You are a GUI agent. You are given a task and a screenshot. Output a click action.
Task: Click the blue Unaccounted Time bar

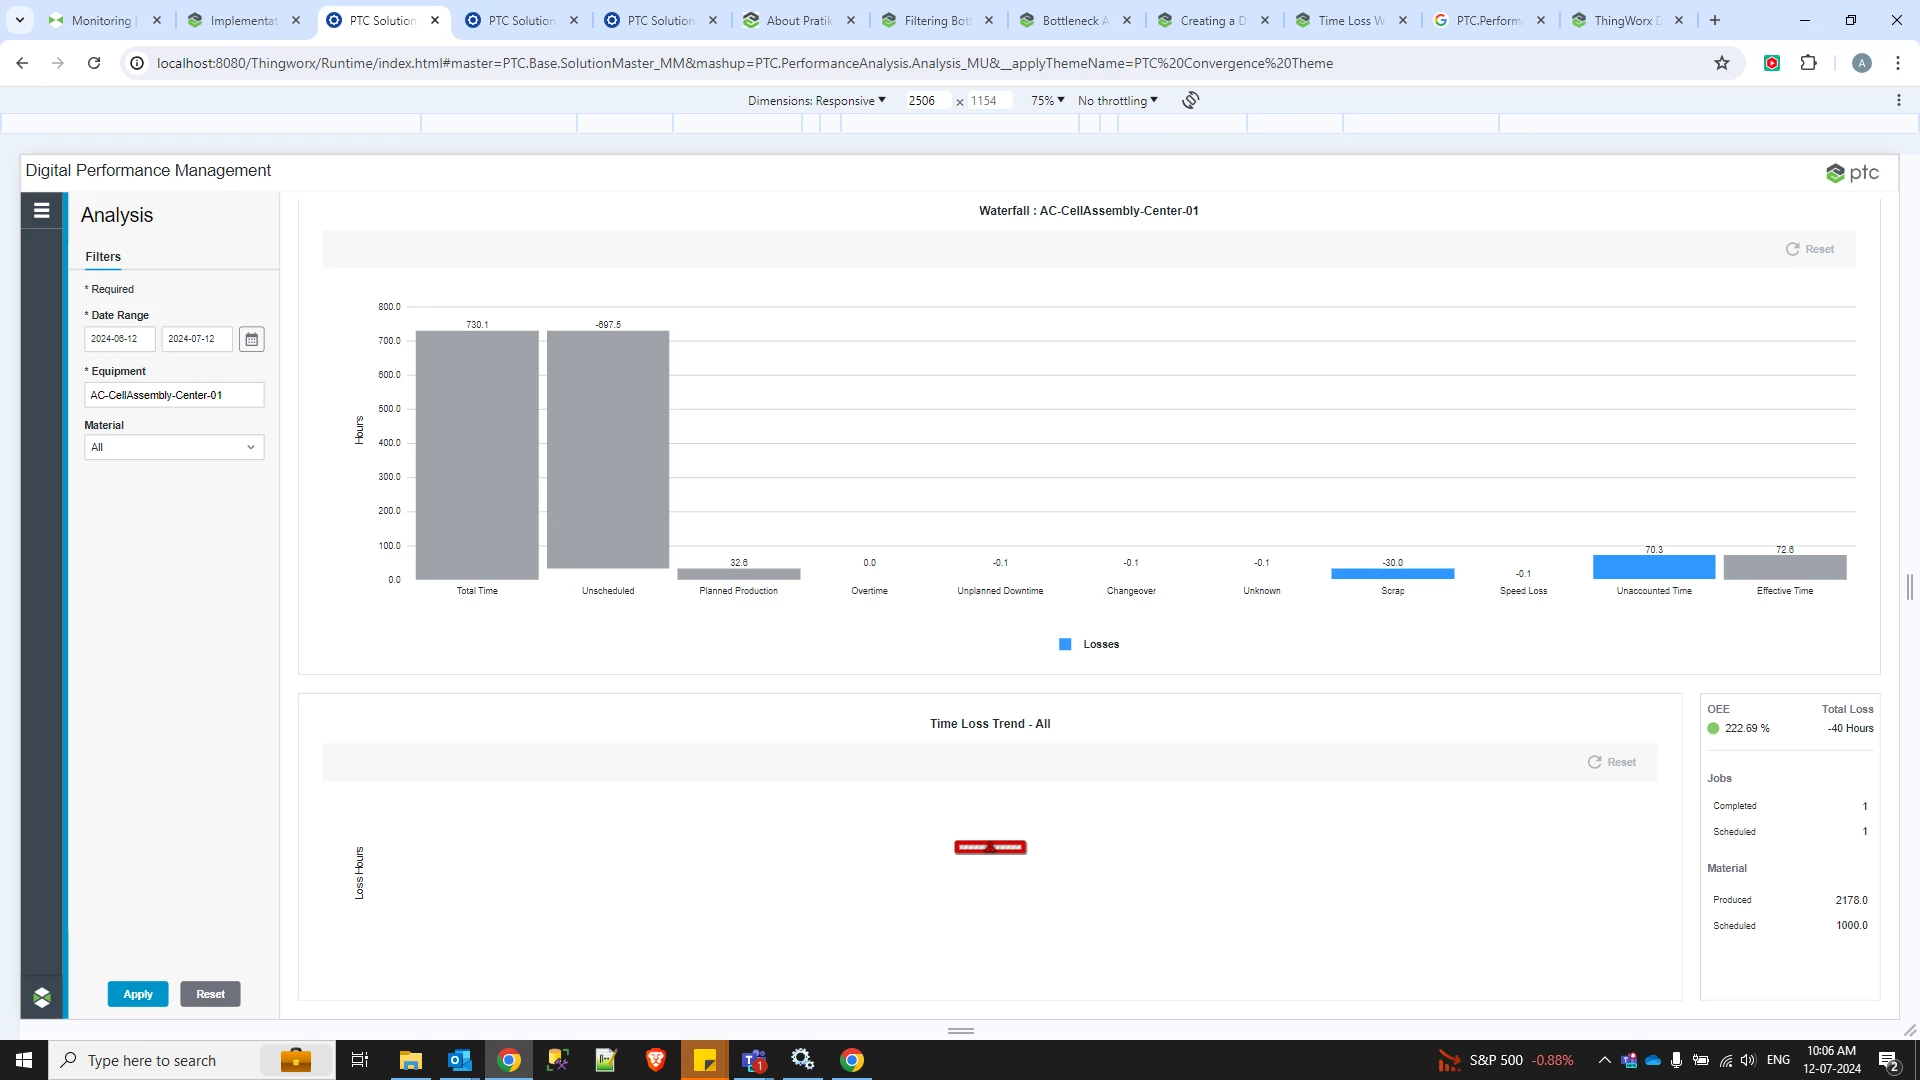click(x=1653, y=567)
